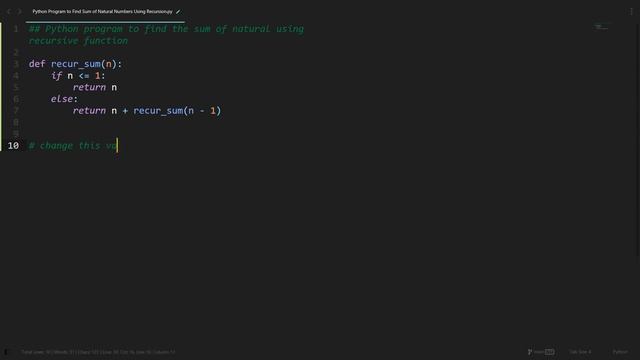Open the Tab Size setting in status bar

(x=580, y=352)
